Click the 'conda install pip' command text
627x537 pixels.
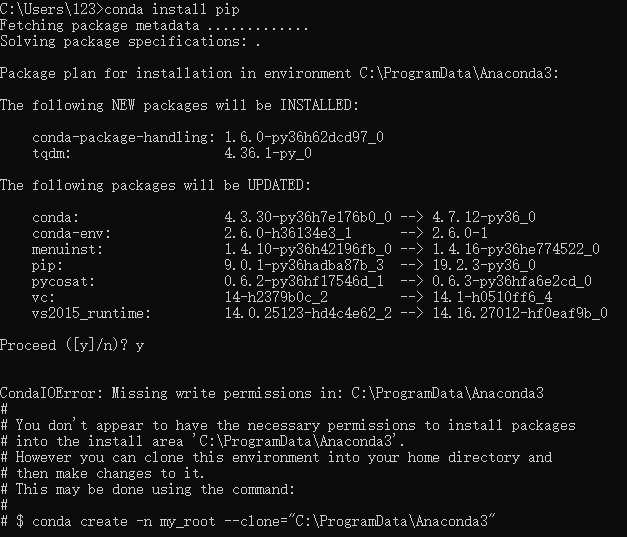[172, 9]
